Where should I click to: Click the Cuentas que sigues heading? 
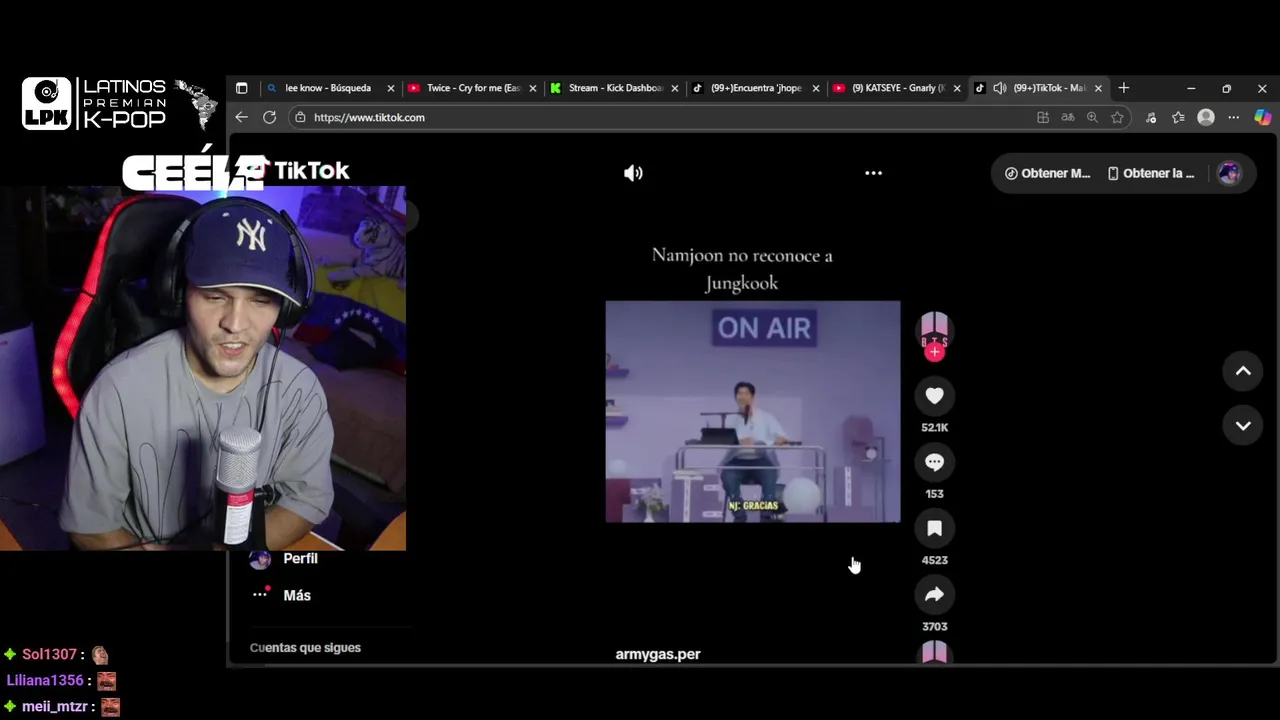pos(305,648)
